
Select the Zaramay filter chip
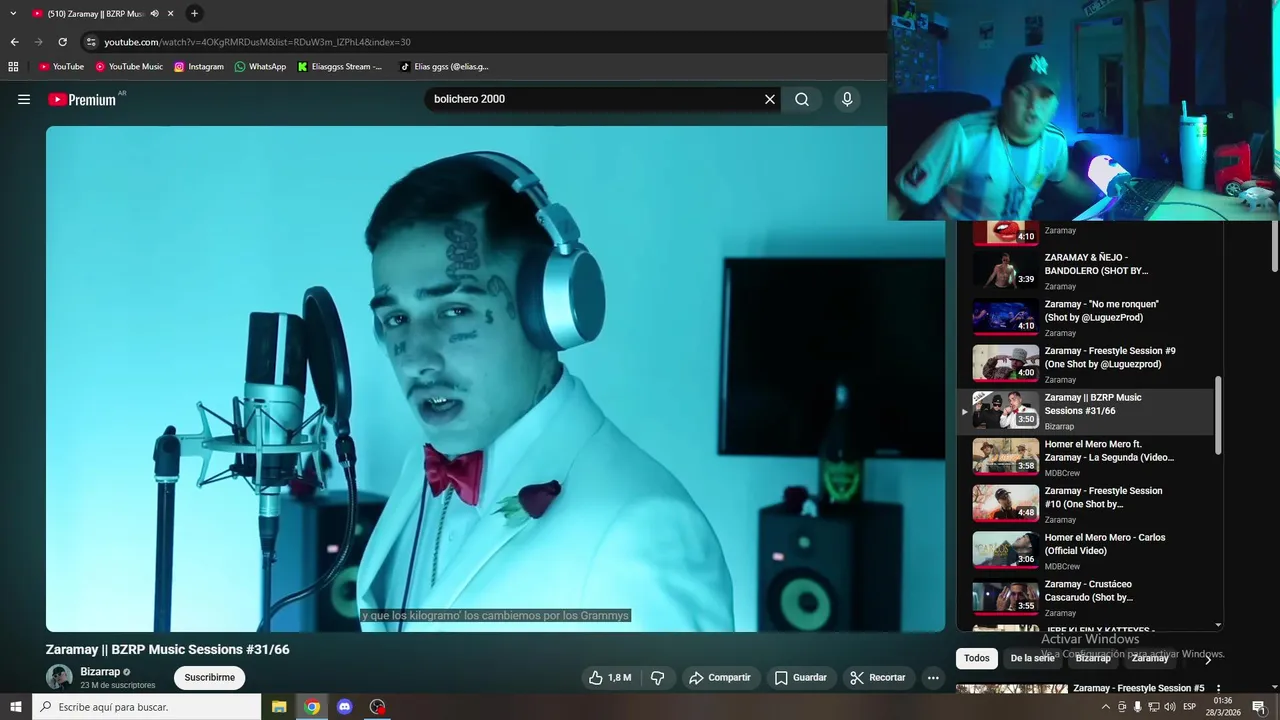[x=1150, y=658]
